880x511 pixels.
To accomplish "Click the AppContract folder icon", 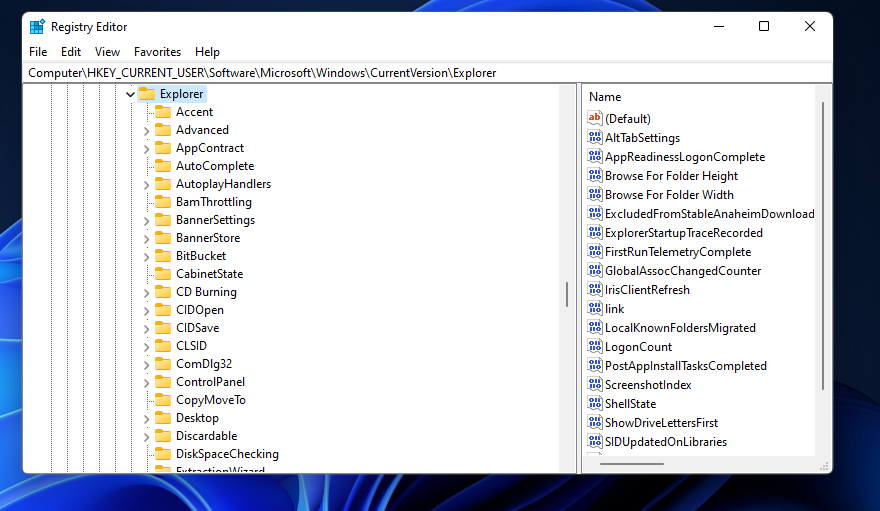I will coord(163,148).
